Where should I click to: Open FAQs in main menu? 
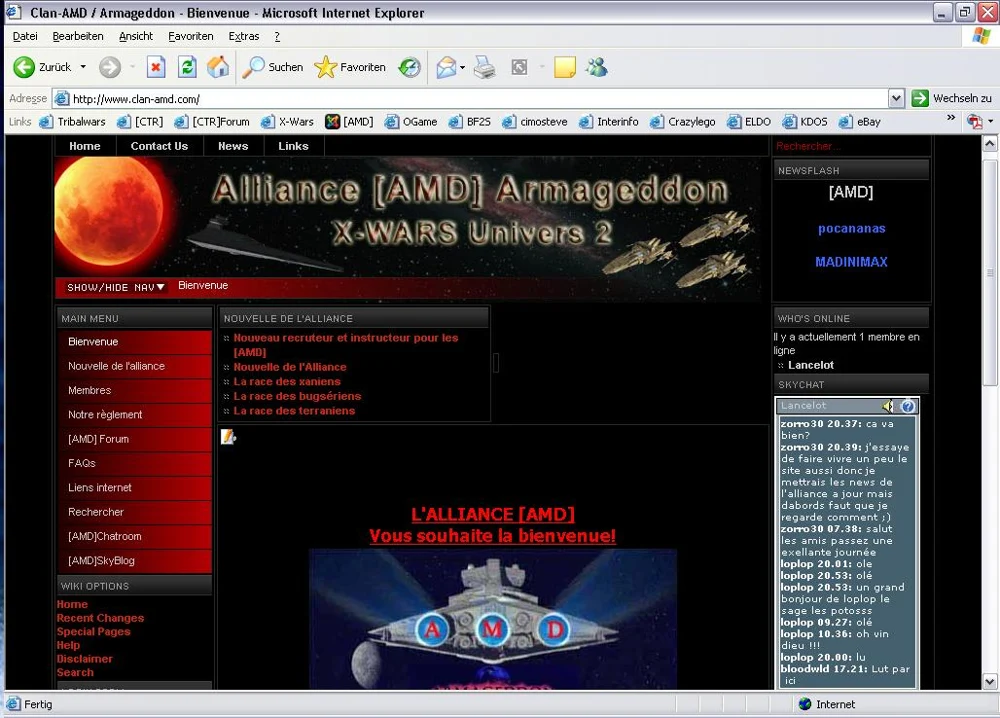[135, 463]
